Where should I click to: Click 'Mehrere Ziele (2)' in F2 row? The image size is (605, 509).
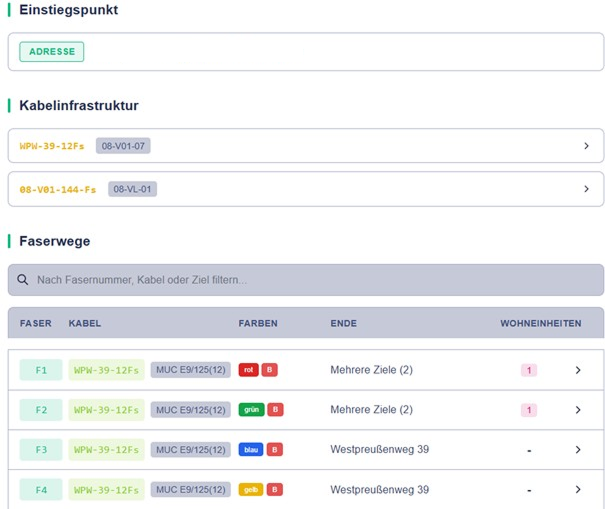pos(372,409)
